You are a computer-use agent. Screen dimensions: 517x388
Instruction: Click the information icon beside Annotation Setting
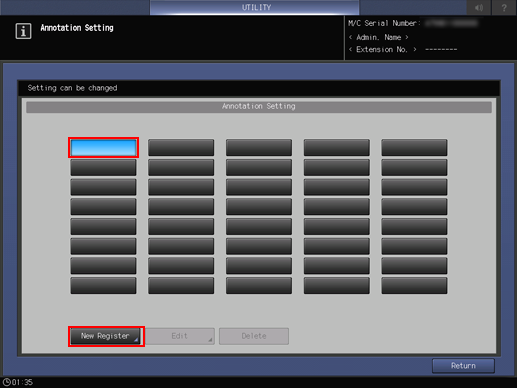tap(23, 31)
